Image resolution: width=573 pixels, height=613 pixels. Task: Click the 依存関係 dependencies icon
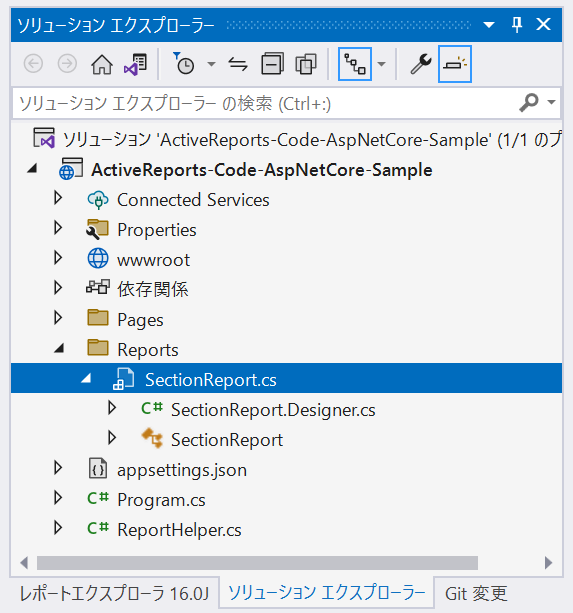(x=98, y=287)
